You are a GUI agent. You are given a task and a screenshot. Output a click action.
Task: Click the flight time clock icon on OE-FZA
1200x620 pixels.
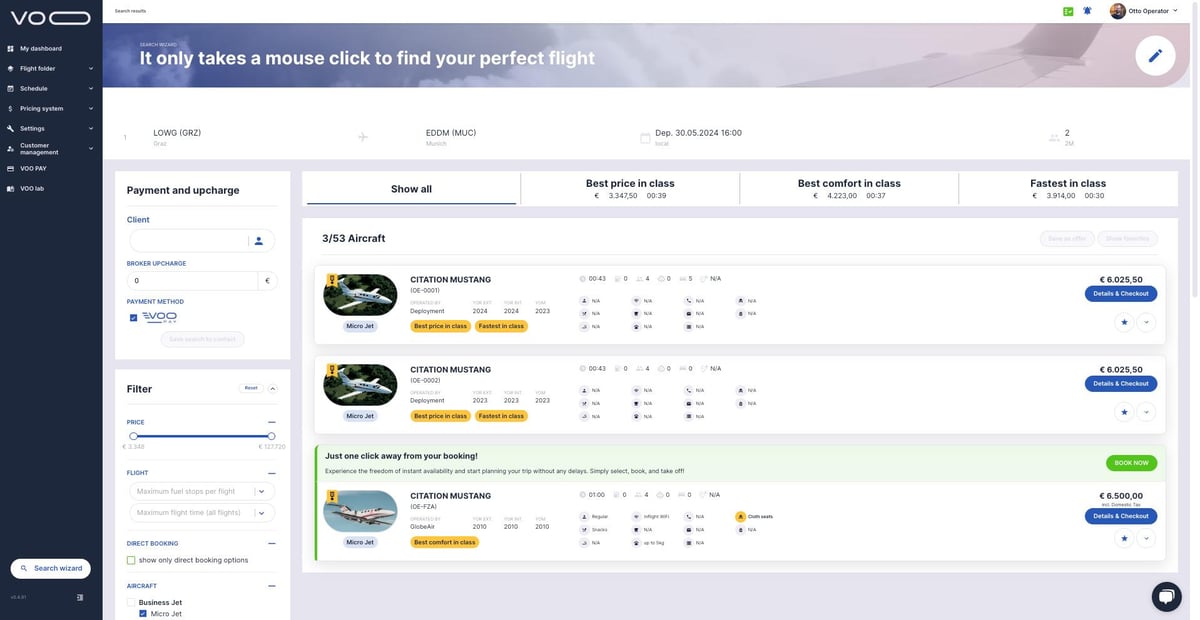[583, 494]
